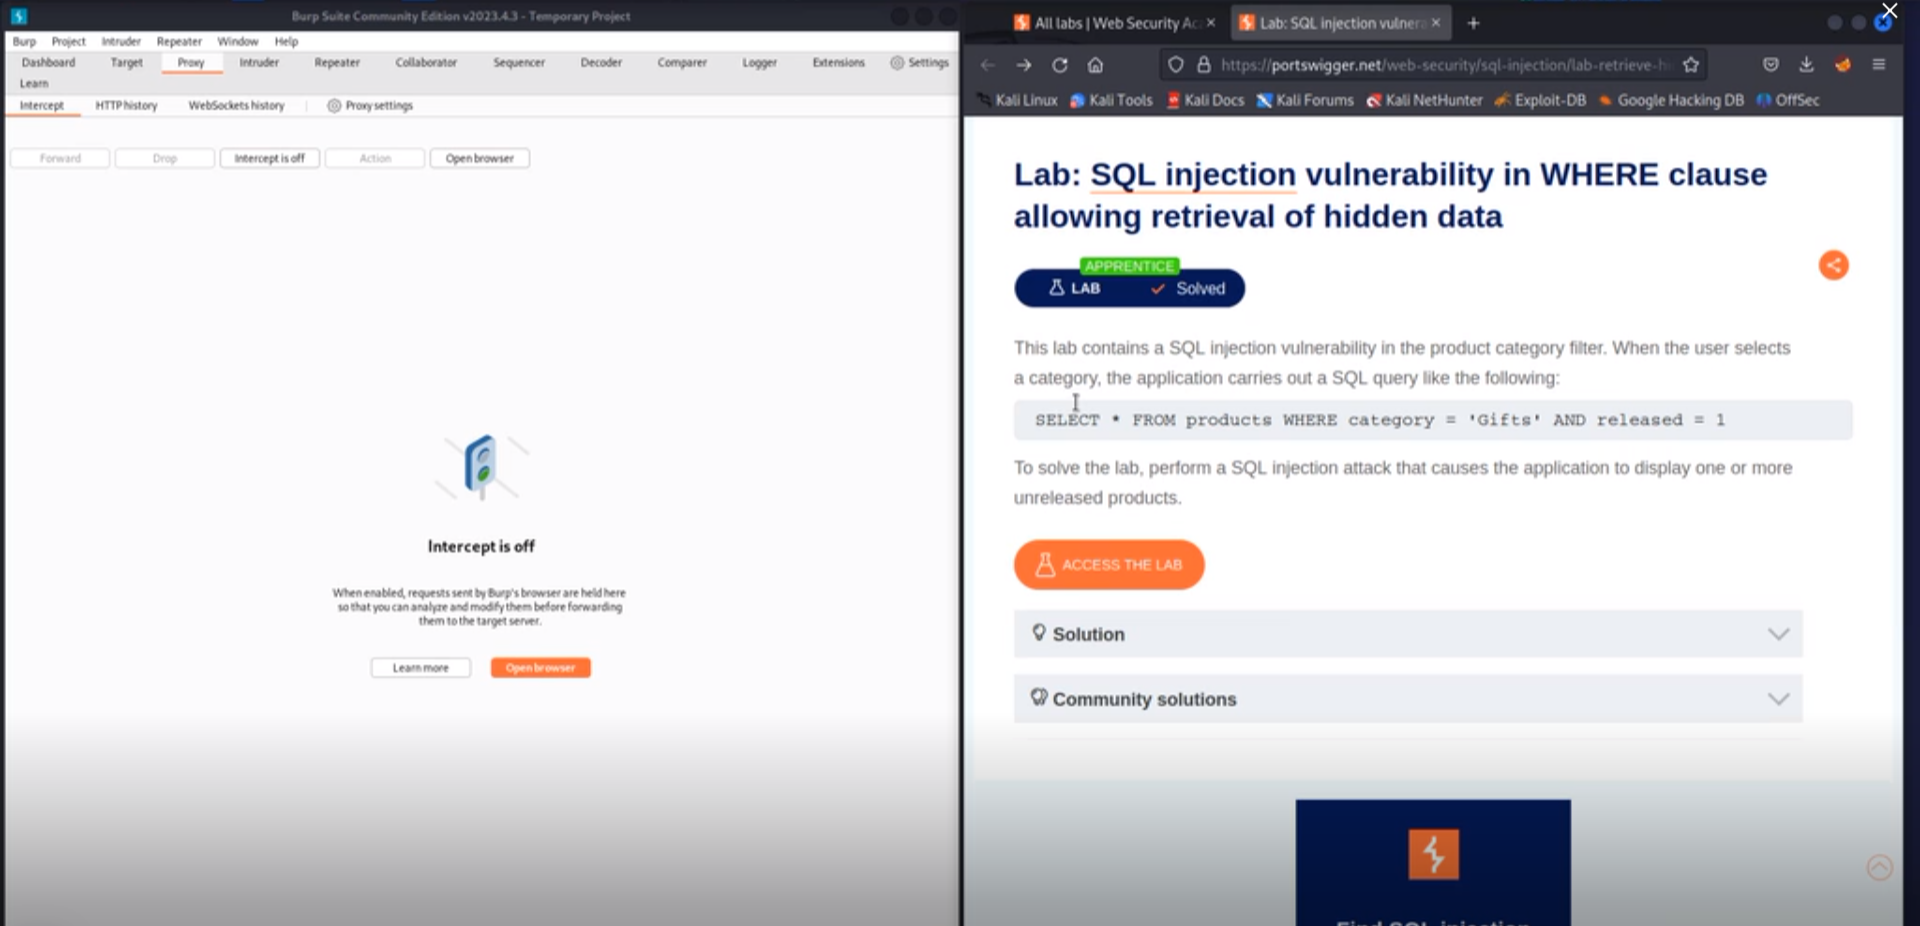The image size is (1920, 926).
Task: Close the All labs browser tab
Action: point(1211,22)
